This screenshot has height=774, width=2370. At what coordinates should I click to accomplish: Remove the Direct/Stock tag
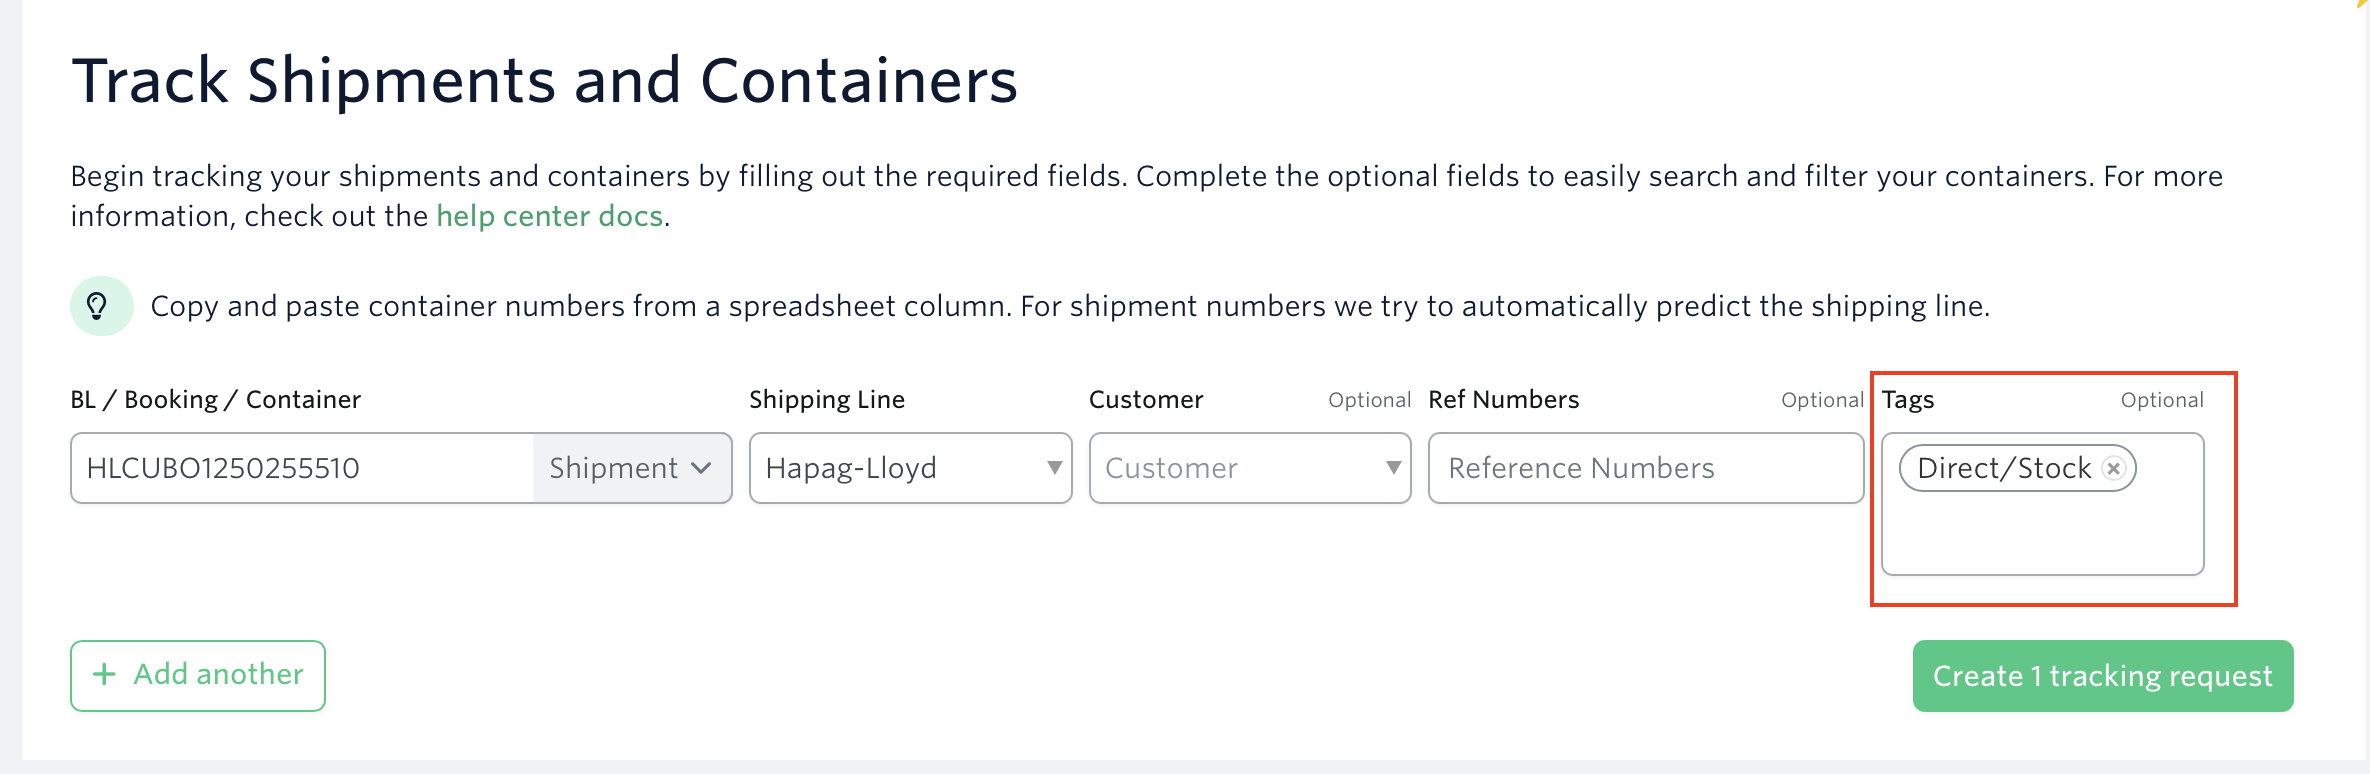tap(2113, 468)
